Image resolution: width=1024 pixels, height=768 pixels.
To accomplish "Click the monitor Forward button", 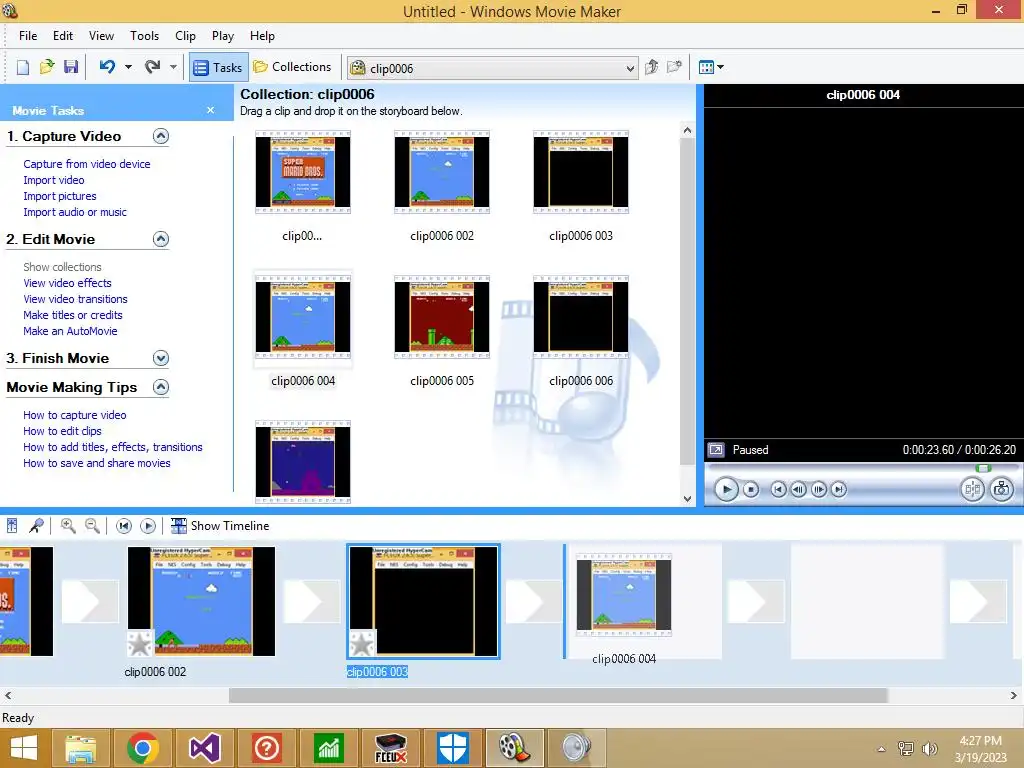I will click(839, 489).
